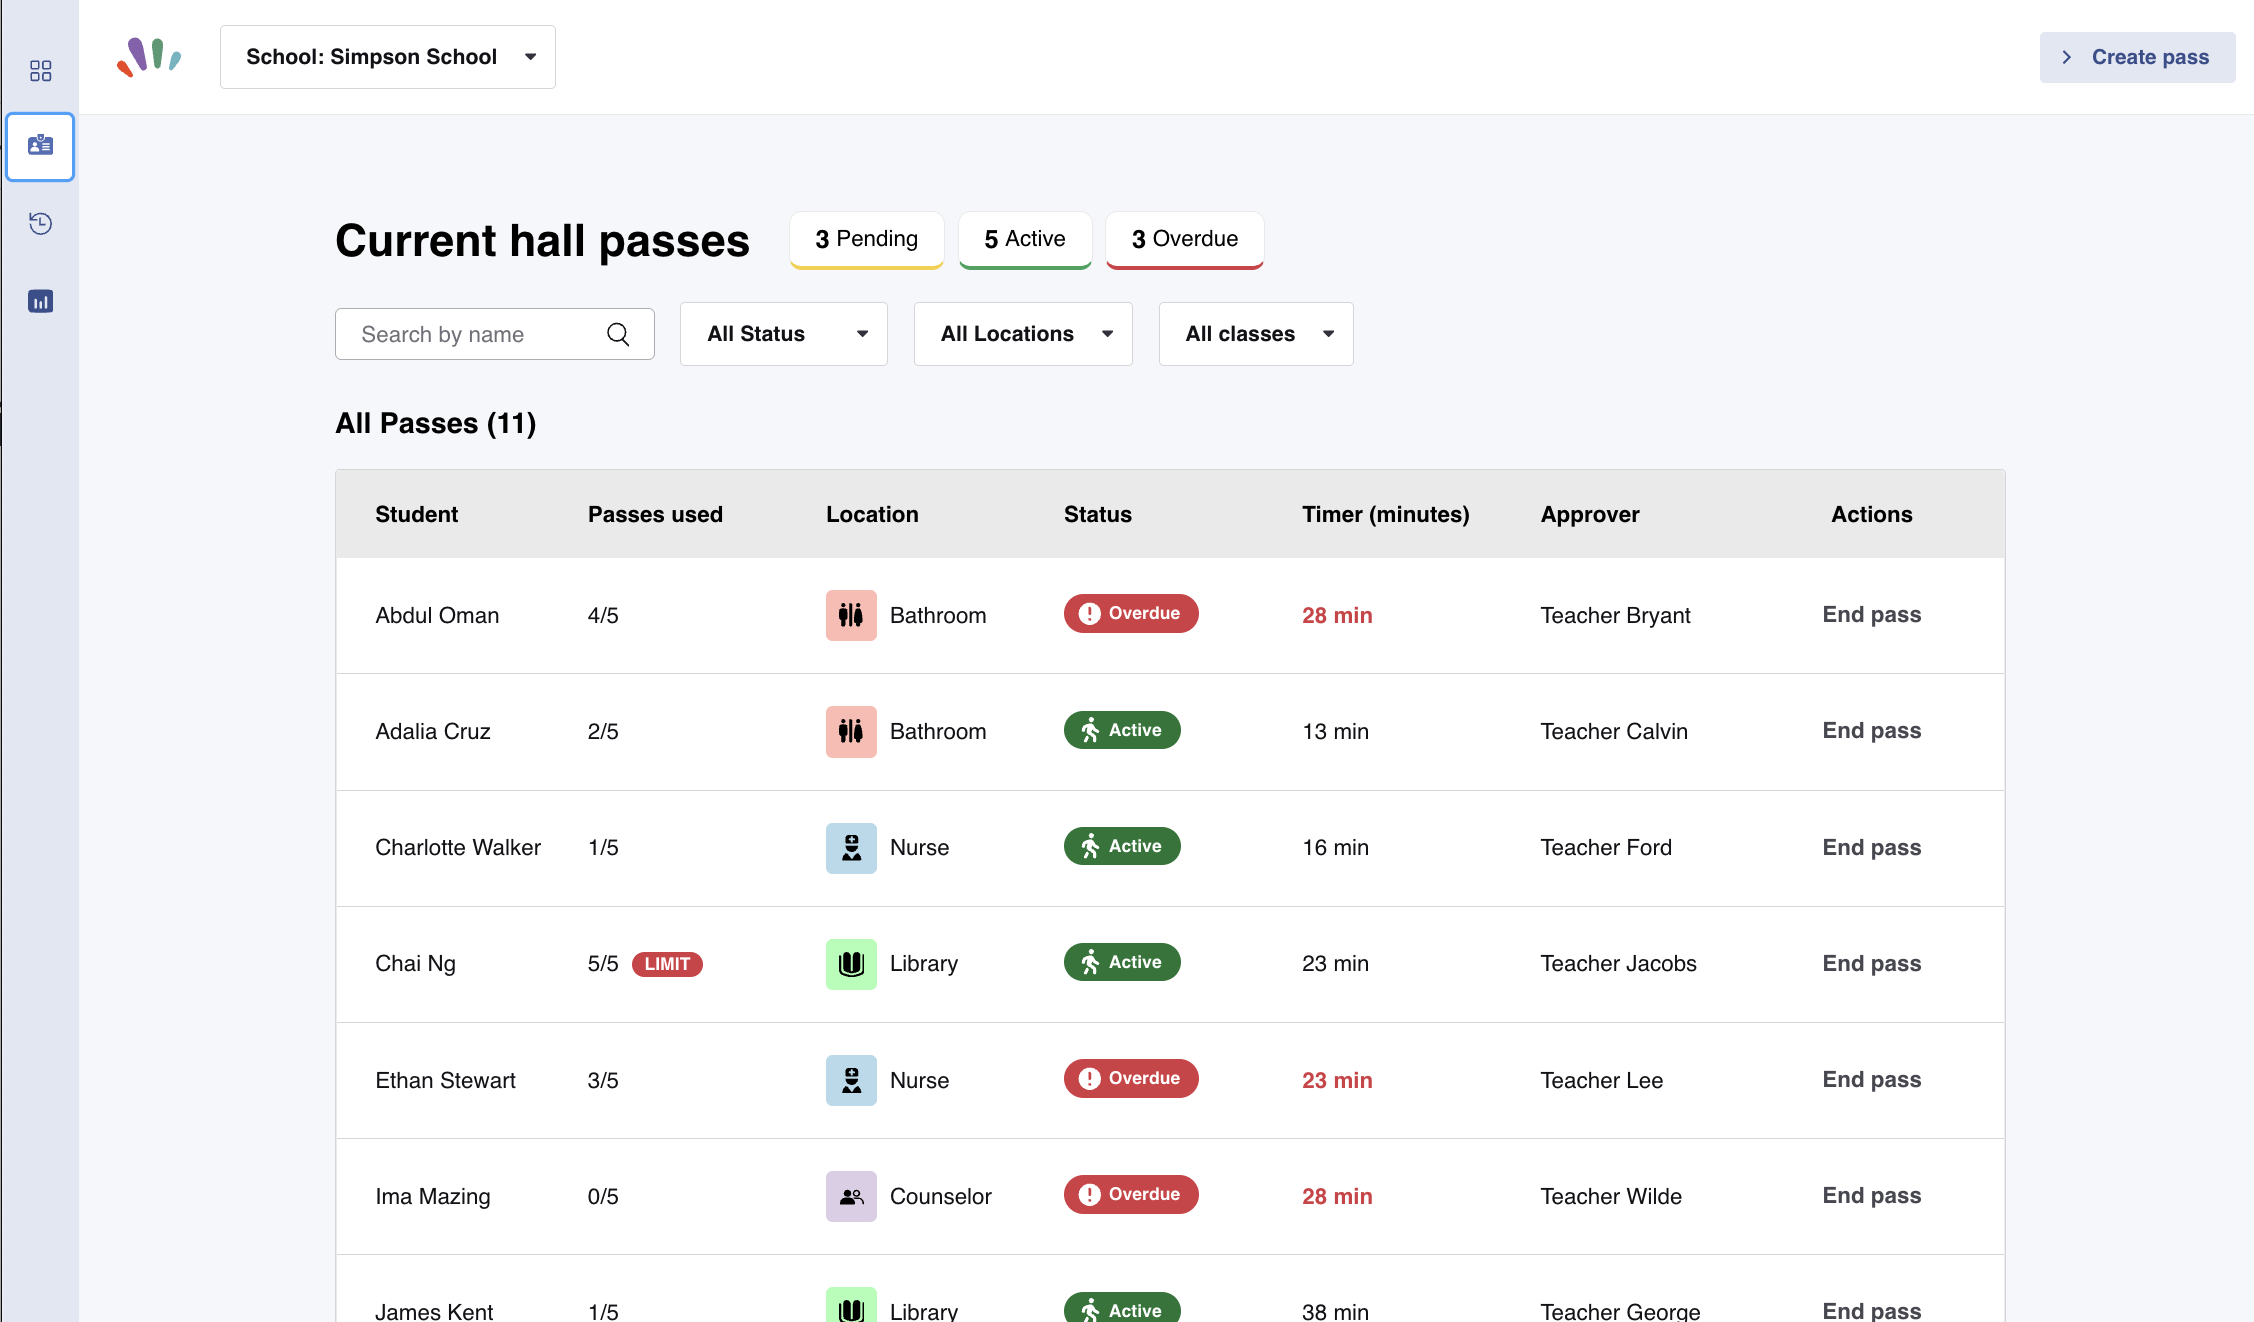Open the All Status filter dropdown
Screen dimensions: 2254x1322
[x=784, y=334]
